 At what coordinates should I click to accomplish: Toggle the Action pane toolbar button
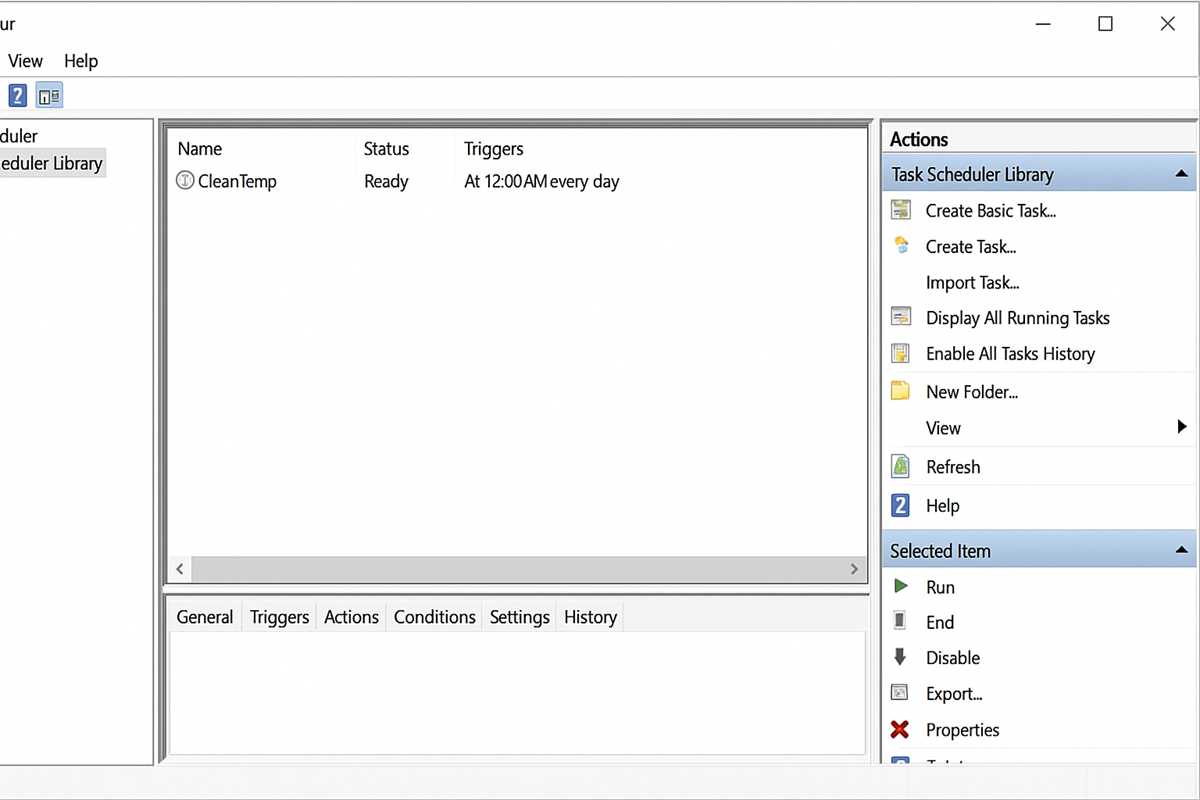pyautogui.click(x=49, y=96)
